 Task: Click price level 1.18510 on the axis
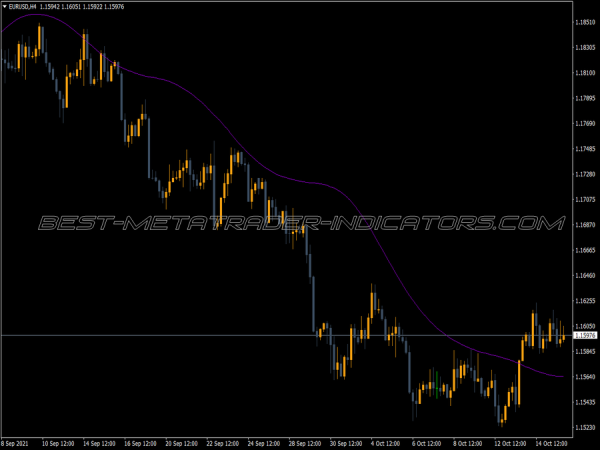click(585, 22)
